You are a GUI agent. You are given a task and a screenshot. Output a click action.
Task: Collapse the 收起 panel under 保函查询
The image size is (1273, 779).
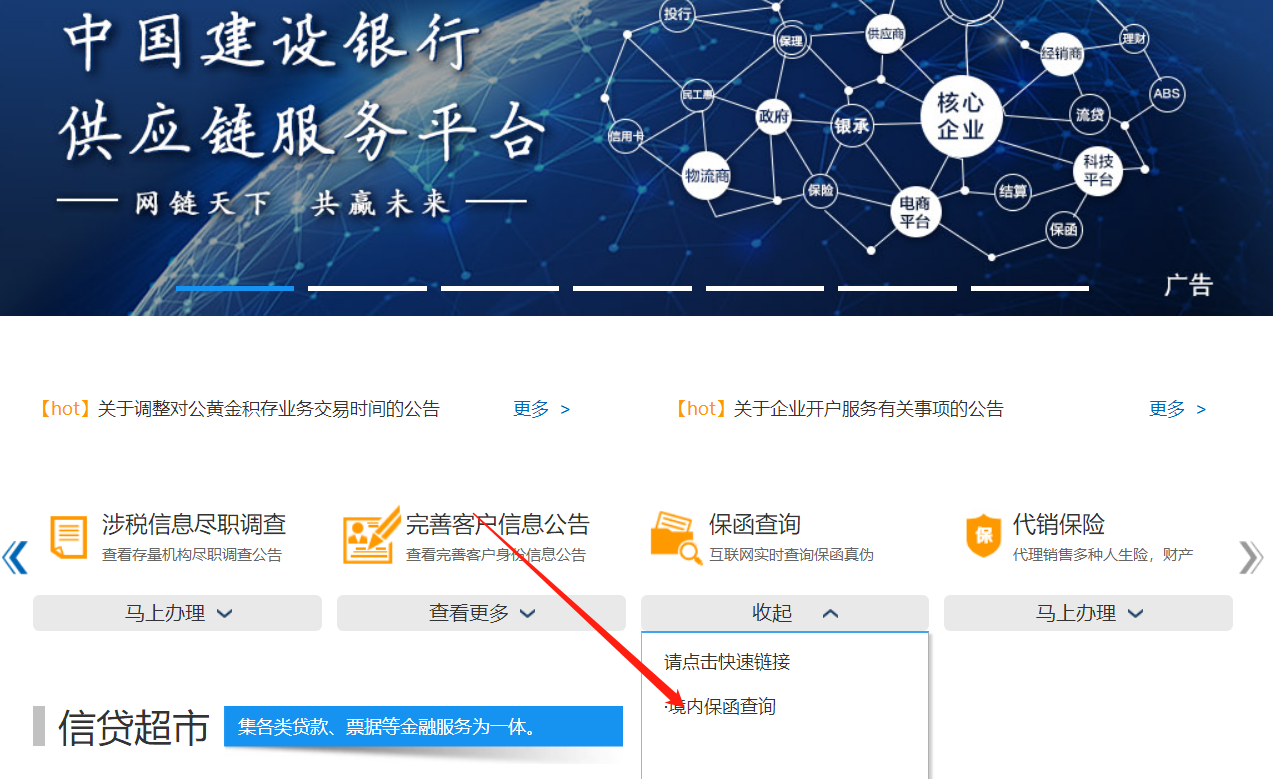click(x=784, y=613)
